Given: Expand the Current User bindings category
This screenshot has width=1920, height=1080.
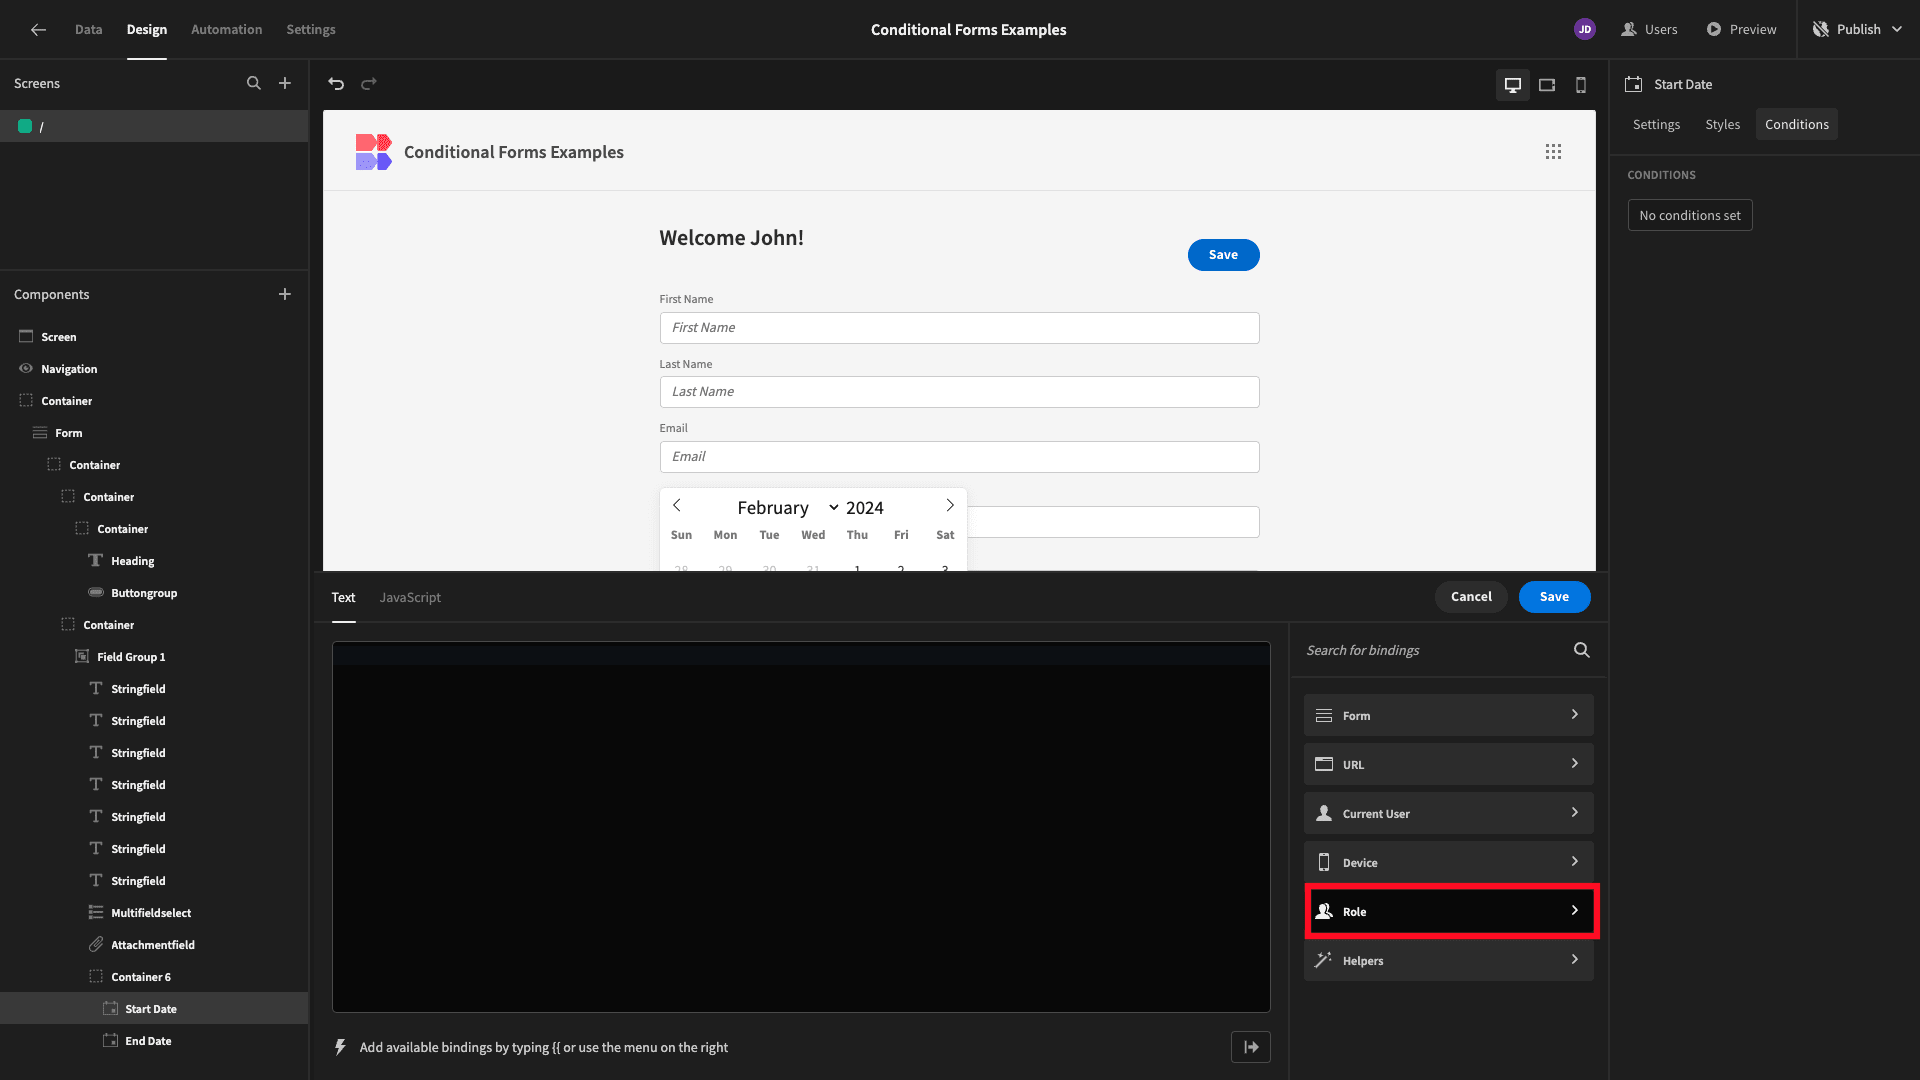Looking at the screenshot, I should tap(1448, 813).
